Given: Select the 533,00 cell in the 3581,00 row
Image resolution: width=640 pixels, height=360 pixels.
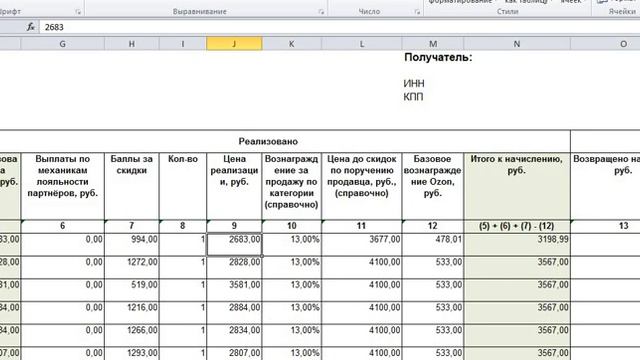Looking at the screenshot, I should coord(433,290).
